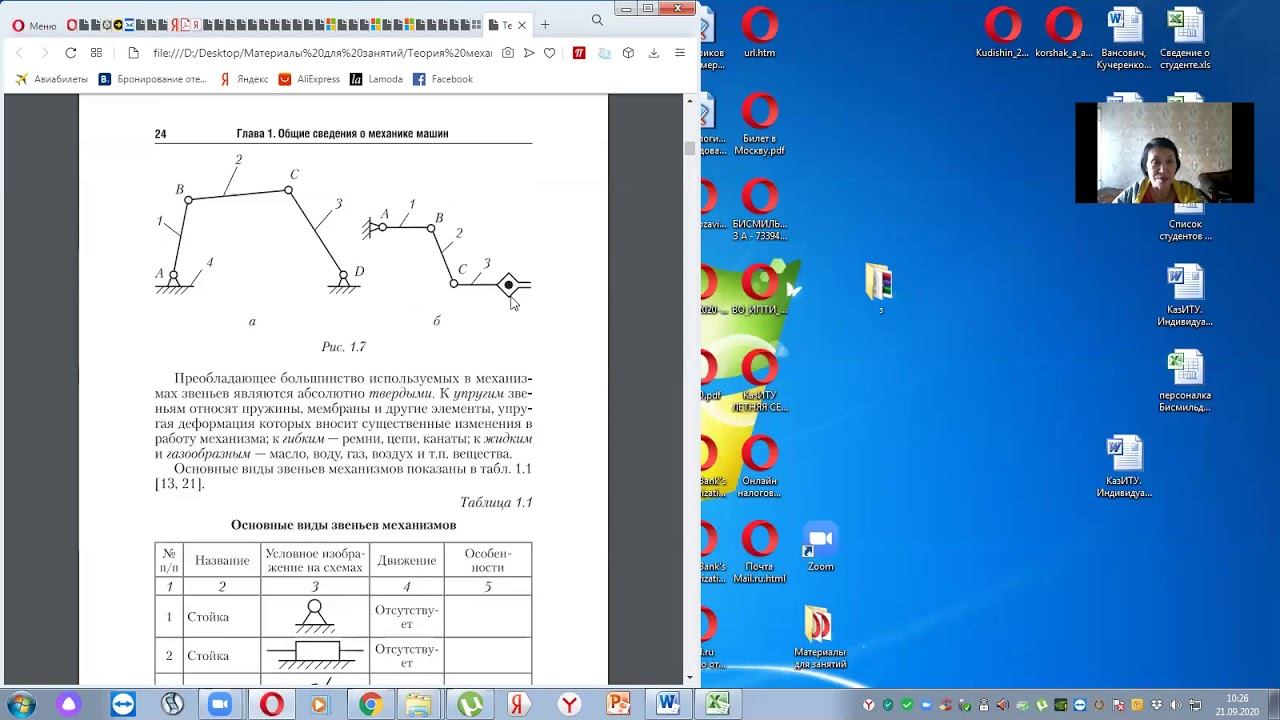The image size is (1280, 720).
Task: Open Почта Mail.ru.html desktop icon
Action: (760, 553)
